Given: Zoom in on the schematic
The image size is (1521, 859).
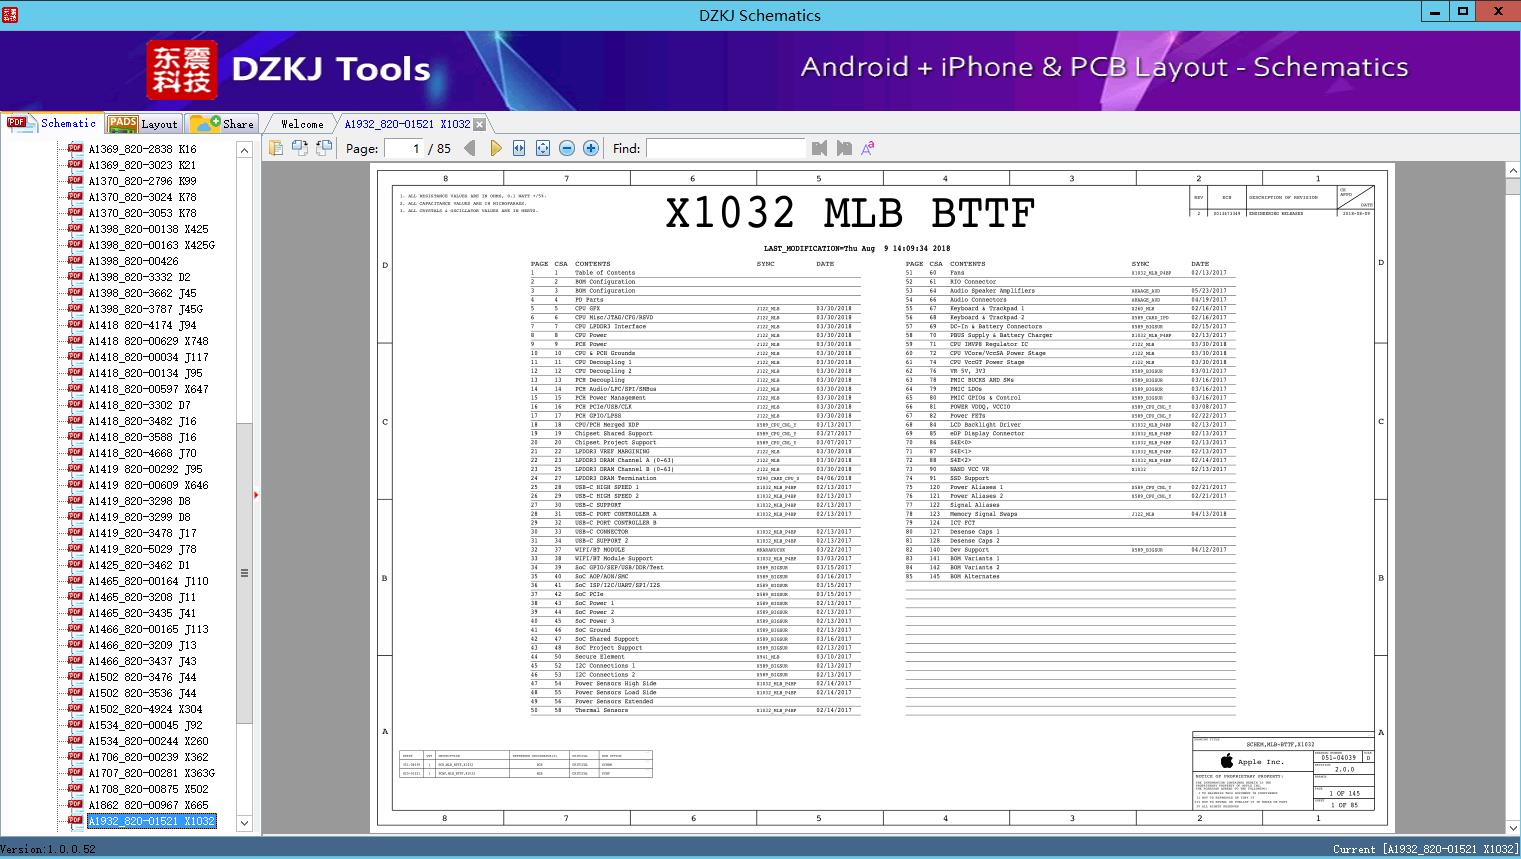Looking at the screenshot, I should tap(591, 148).
